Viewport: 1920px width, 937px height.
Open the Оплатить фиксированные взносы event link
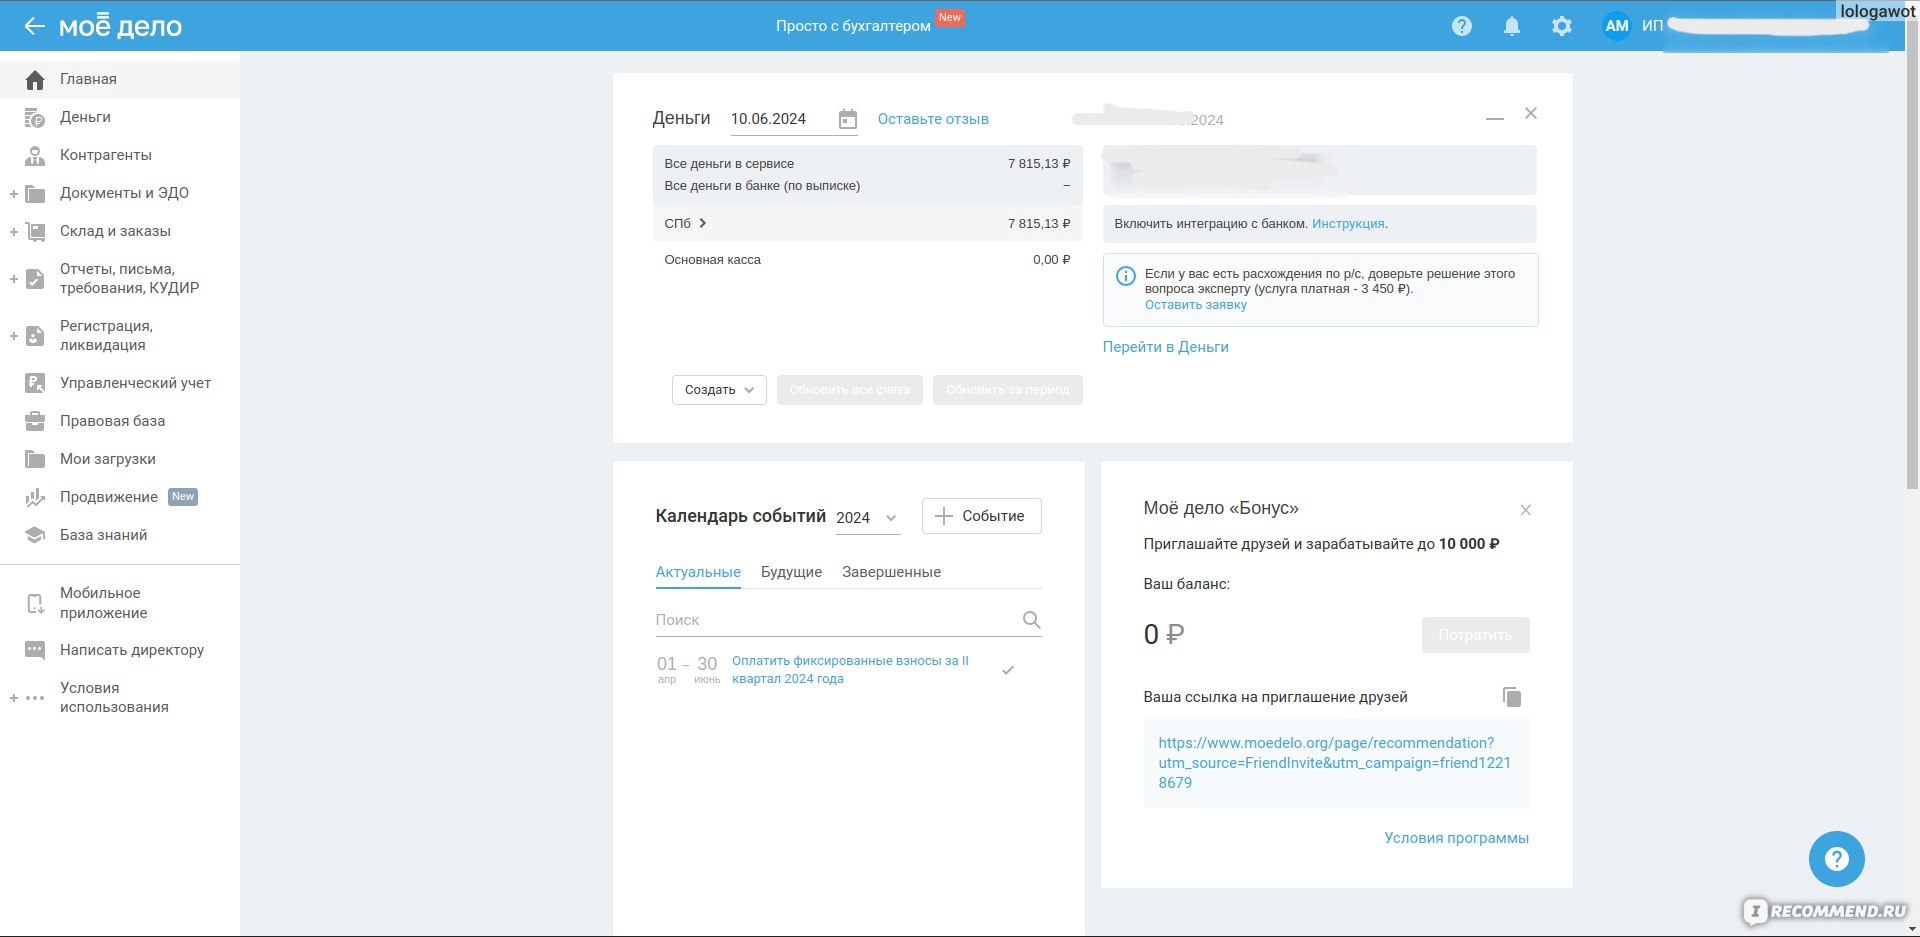850,670
